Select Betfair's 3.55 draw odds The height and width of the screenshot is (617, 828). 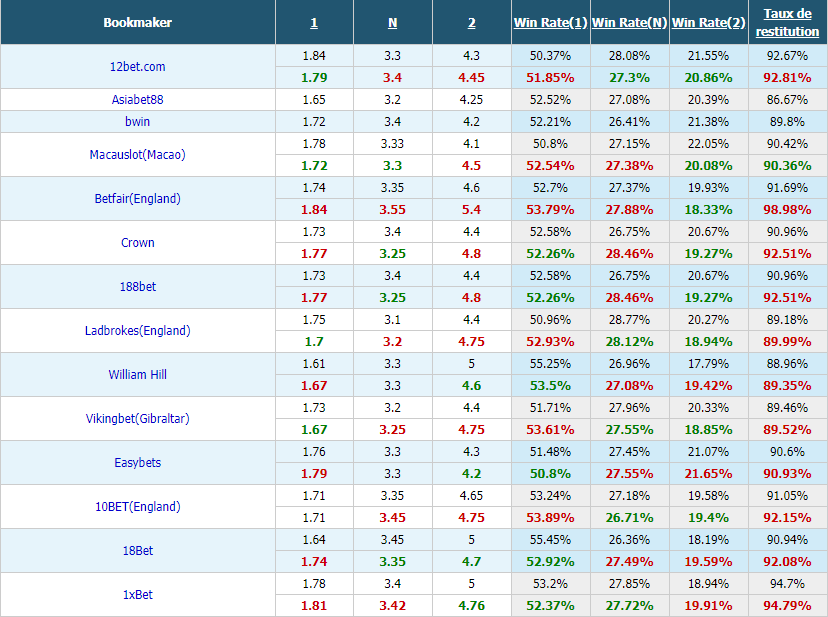click(x=392, y=210)
